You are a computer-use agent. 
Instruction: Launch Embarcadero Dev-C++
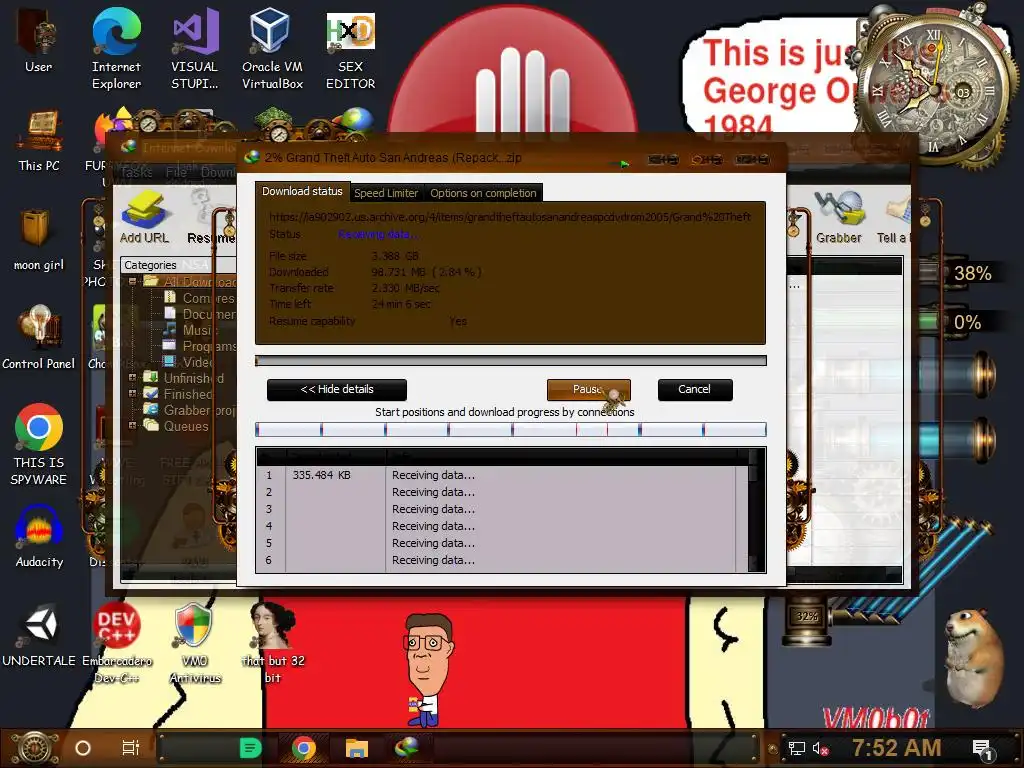coord(116,643)
